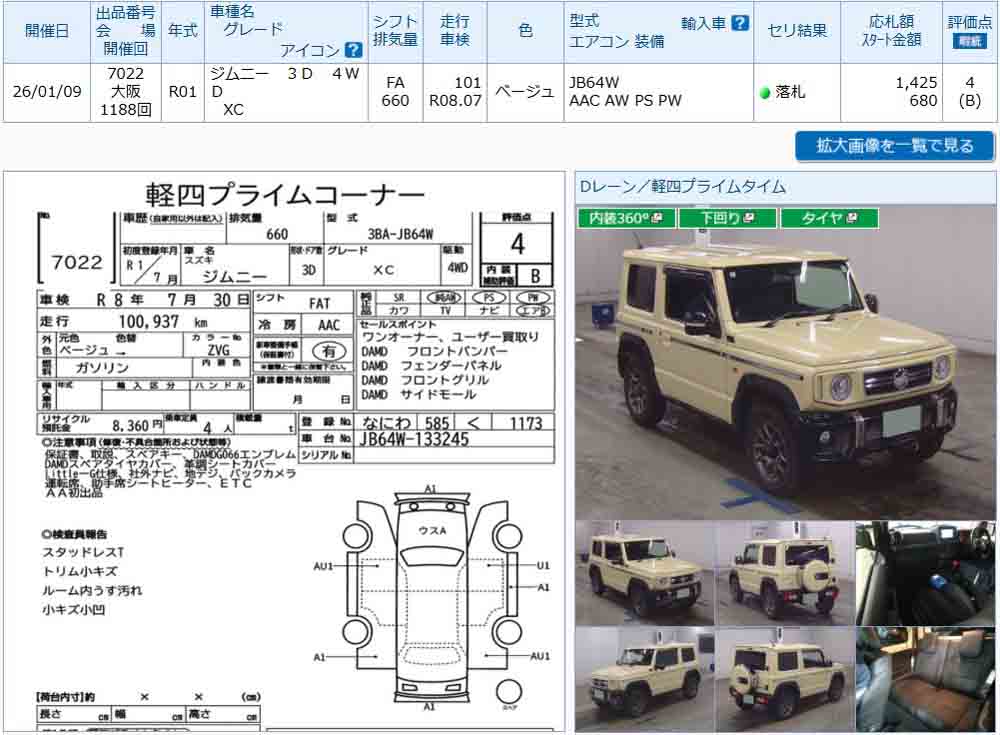Click the small blue badge under 評価点

click(969, 42)
